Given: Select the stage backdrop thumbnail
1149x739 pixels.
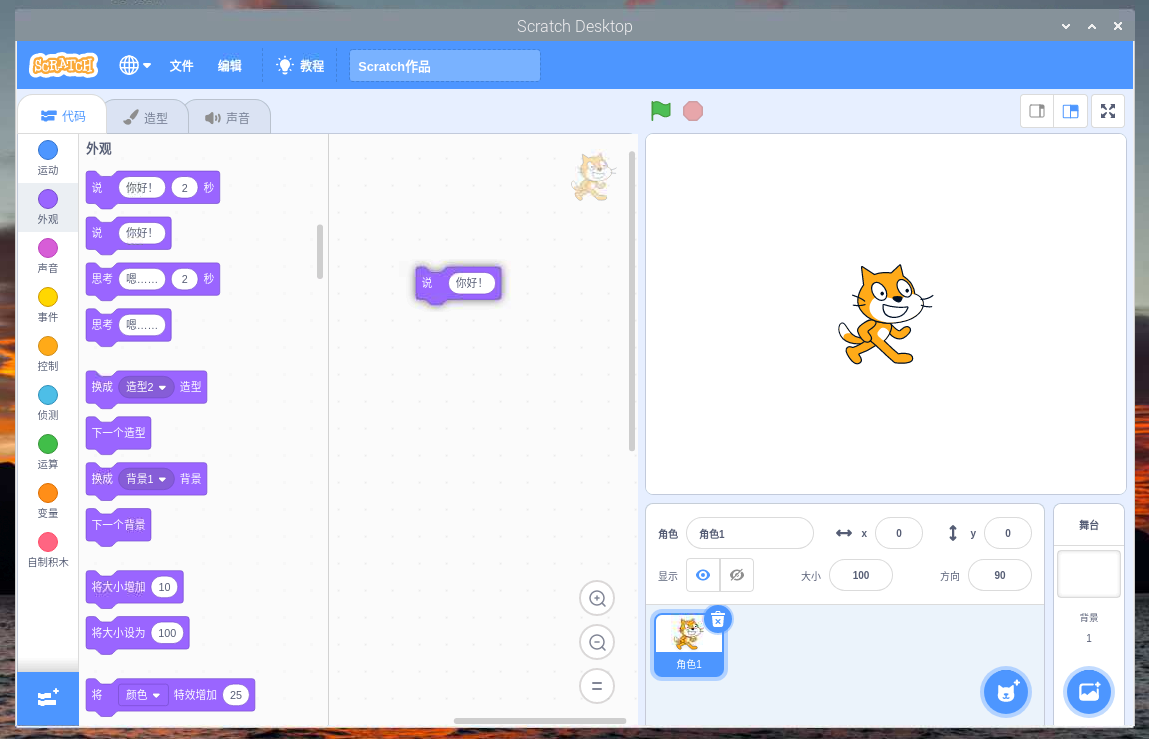Looking at the screenshot, I should [x=1089, y=574].
